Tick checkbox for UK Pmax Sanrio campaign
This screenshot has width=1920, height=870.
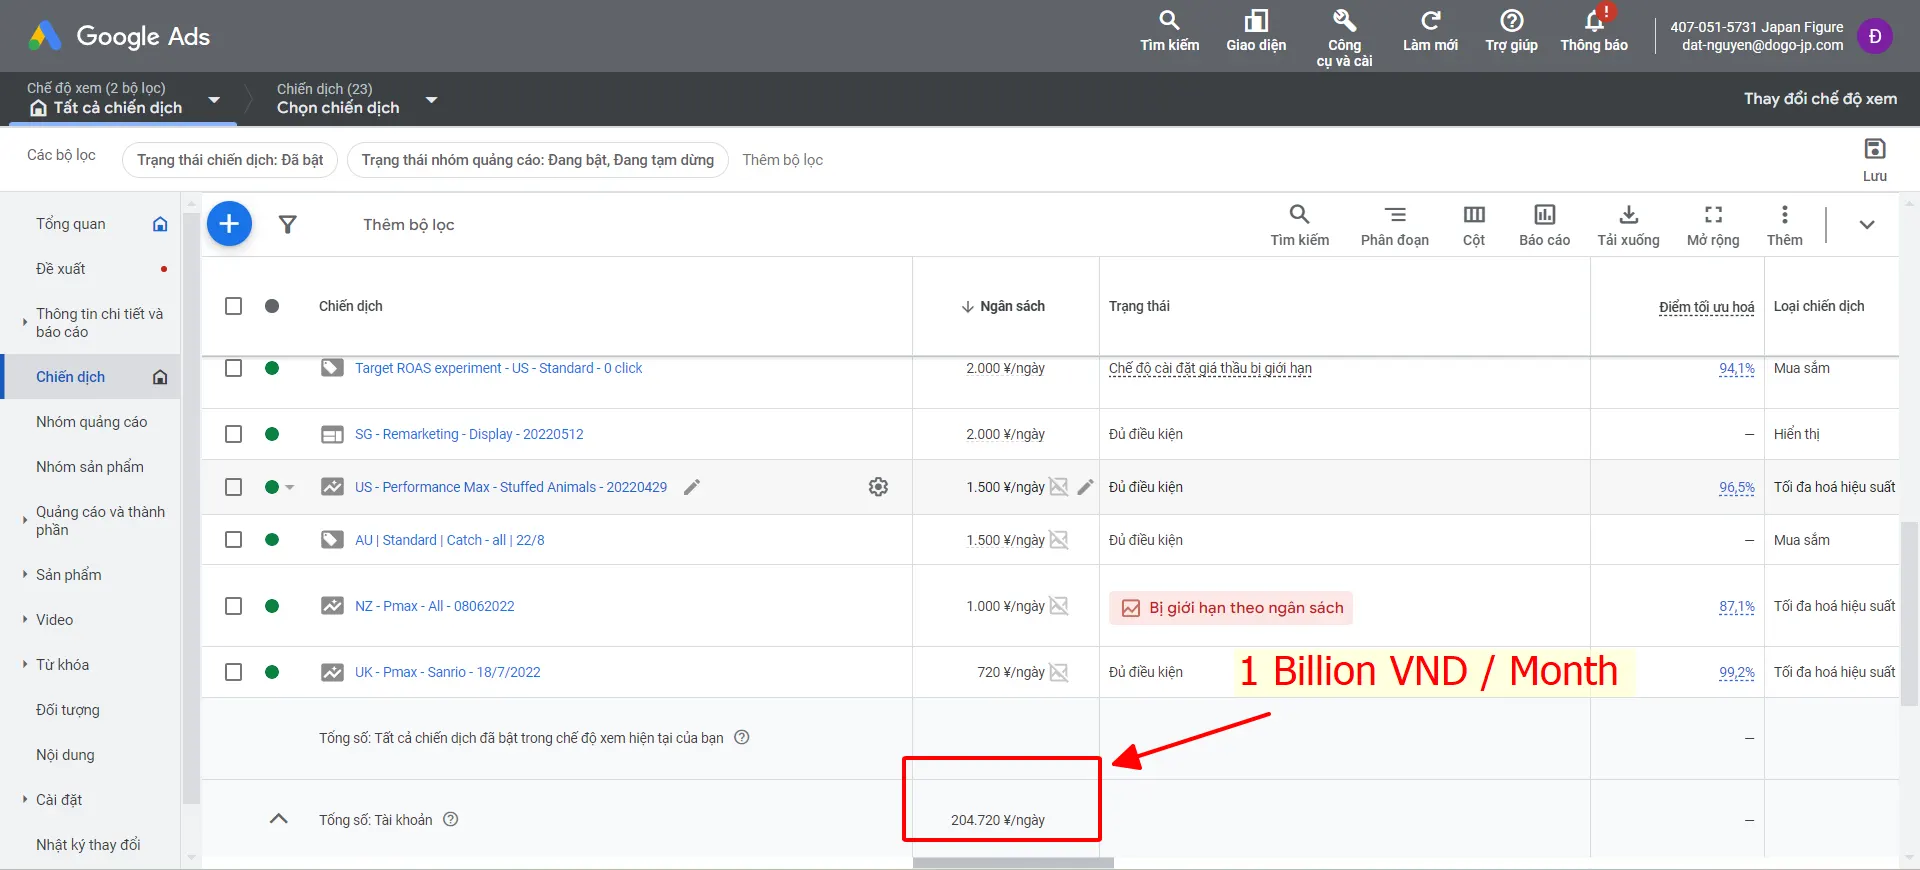point(233,672)
